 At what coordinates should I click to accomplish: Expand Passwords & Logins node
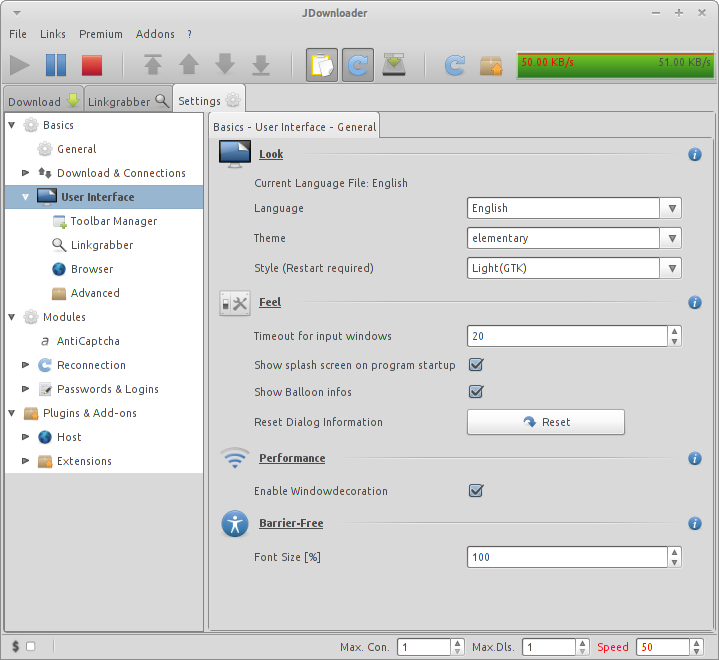tap(26, 389)
